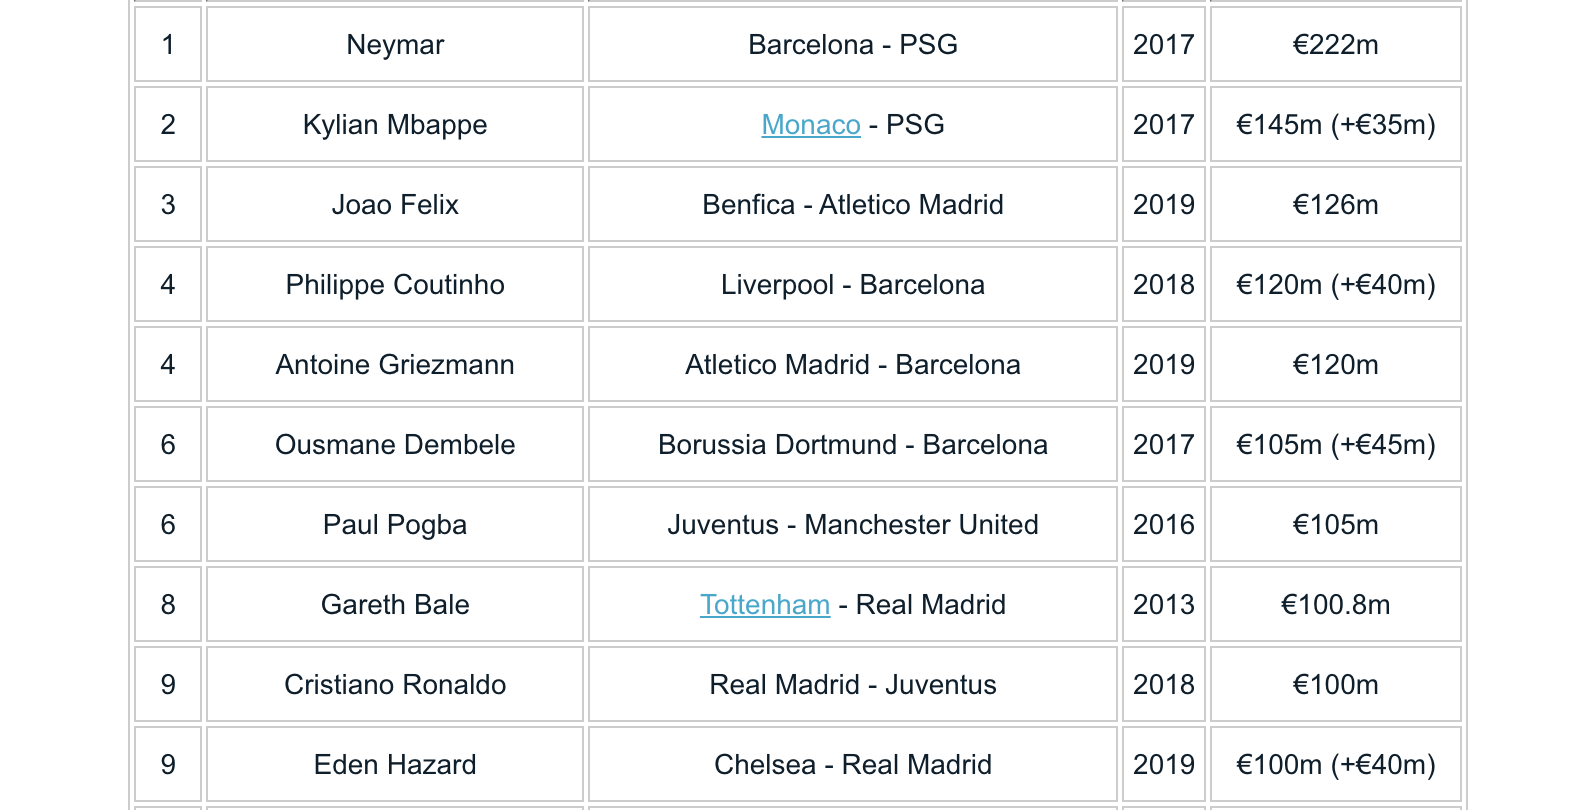This screenshot has height=810, width=1594.
Task: Select Antoine Griezmann in the table
Action: point(395,364)
